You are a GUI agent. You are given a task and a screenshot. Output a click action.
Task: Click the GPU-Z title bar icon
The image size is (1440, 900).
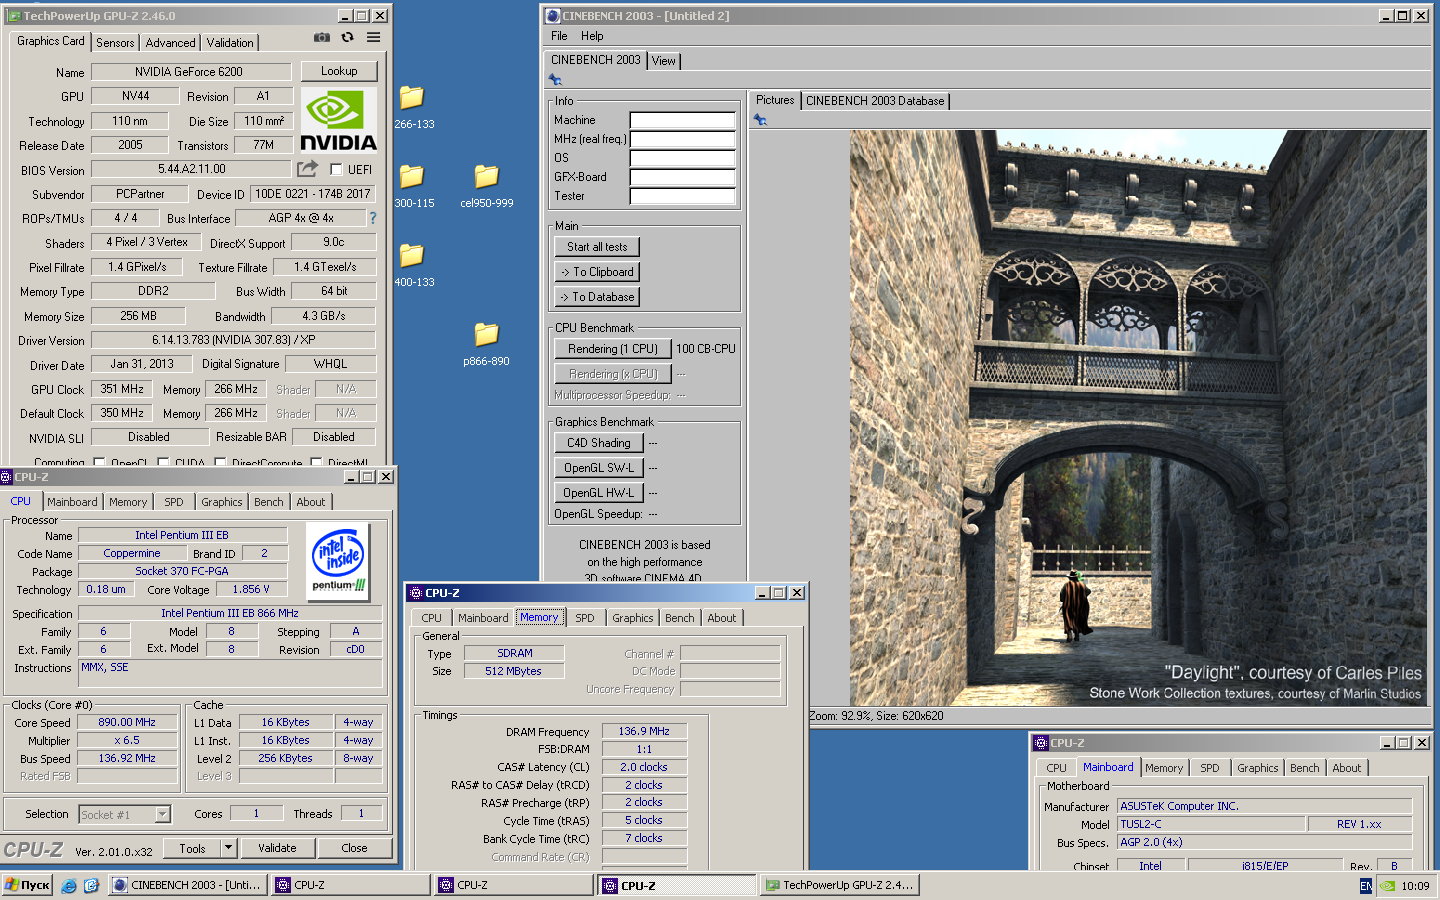click(14, 16)
